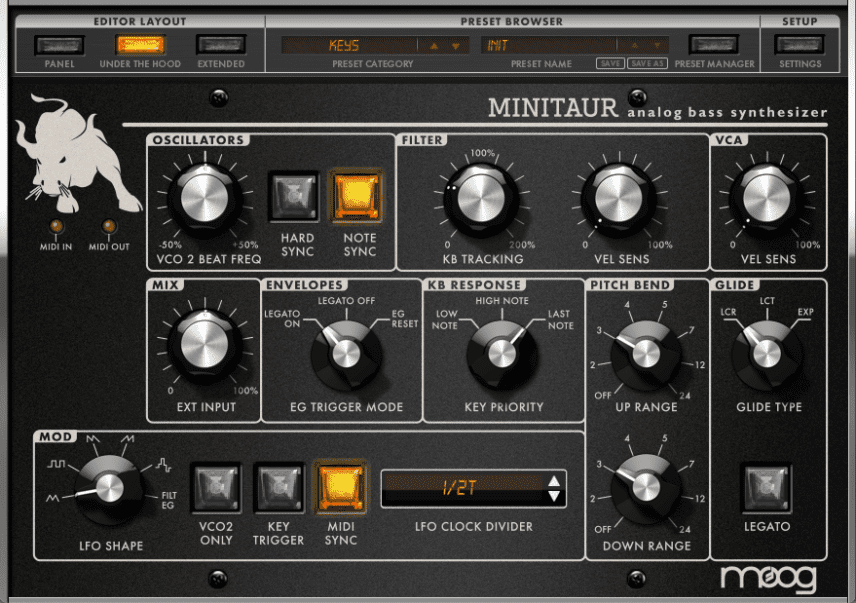Select next preset category with down arrow

(x=456, y=46)
